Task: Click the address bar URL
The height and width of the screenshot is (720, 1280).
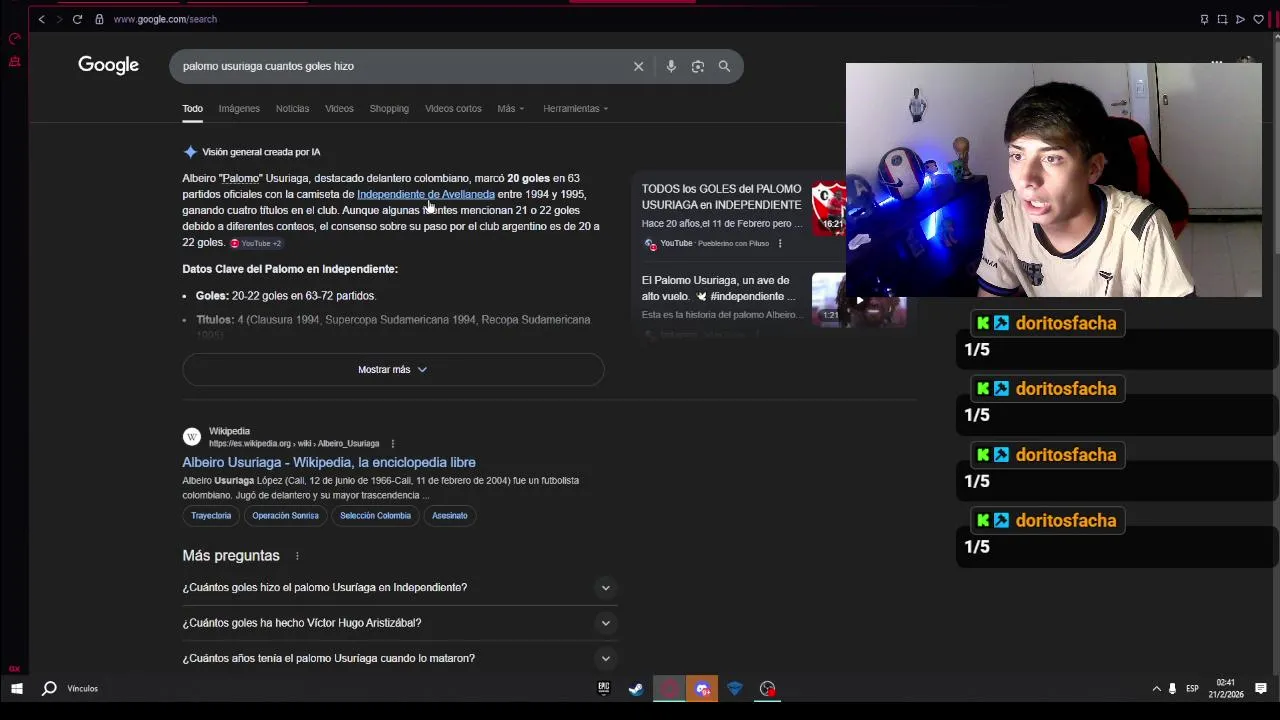Action: tap(165, 19)
